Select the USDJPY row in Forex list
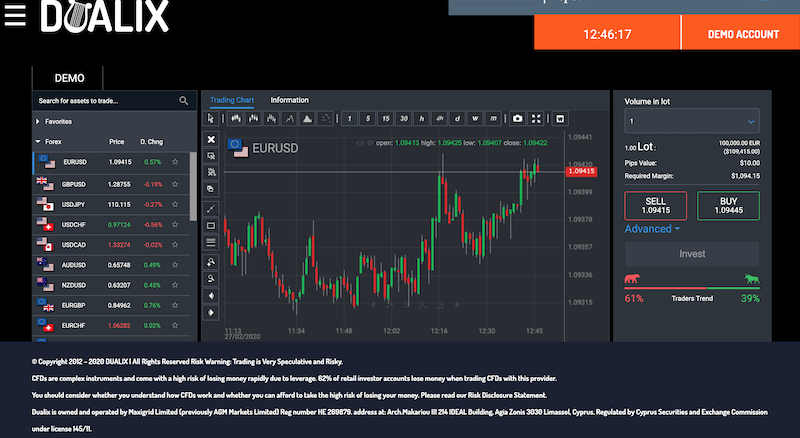The height and width of the screenshot is (438, 800). click(x=111, y=204)
